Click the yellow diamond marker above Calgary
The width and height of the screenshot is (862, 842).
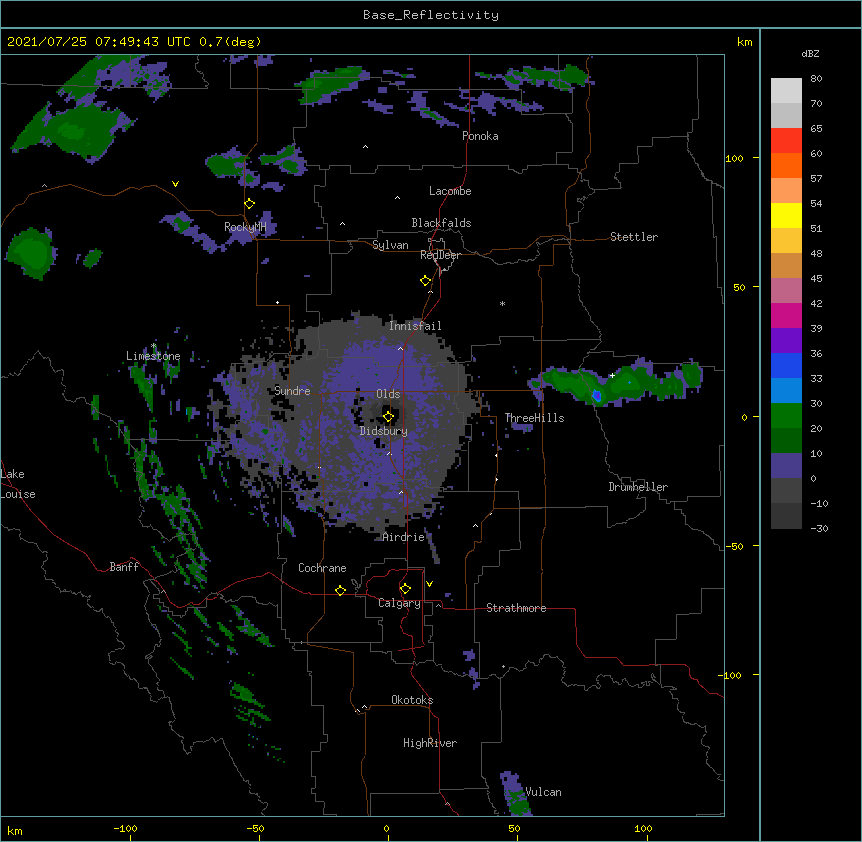pos(405,589)
